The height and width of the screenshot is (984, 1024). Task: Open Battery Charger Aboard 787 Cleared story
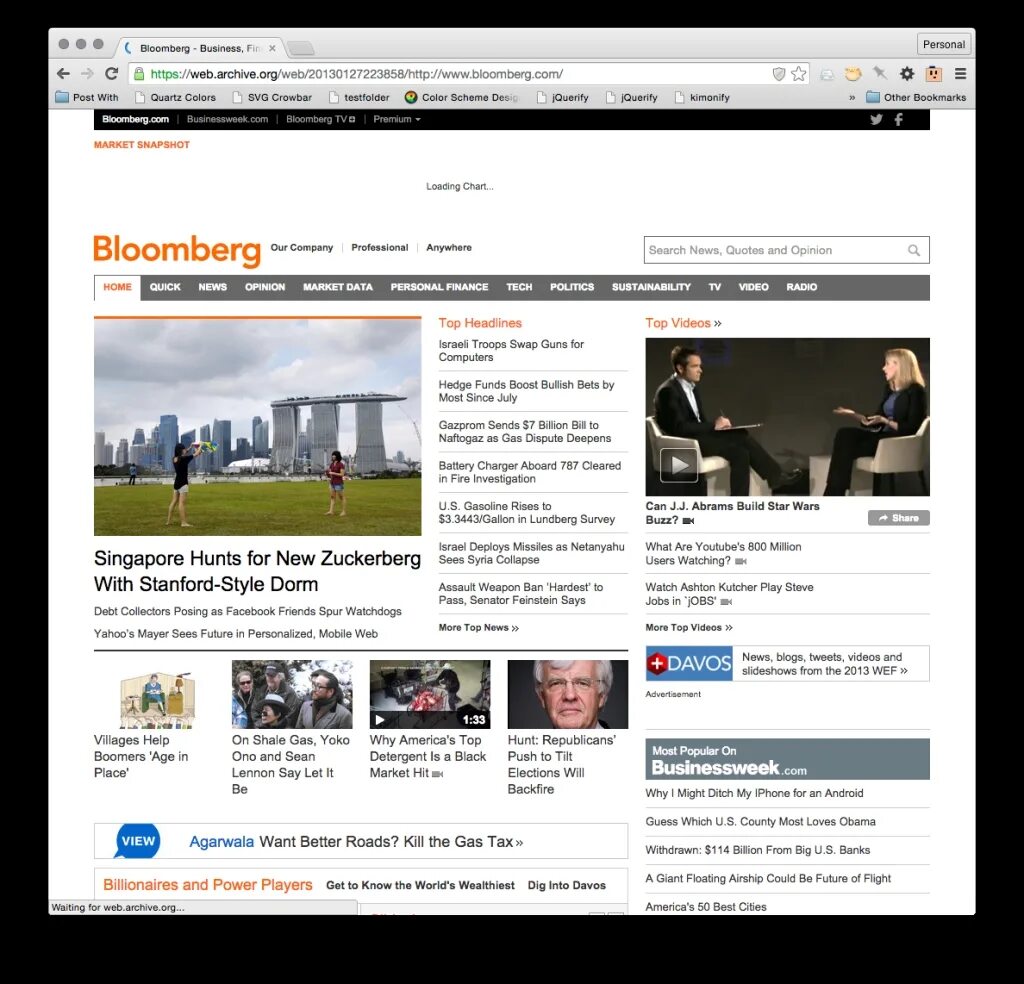tap(530, 472)
